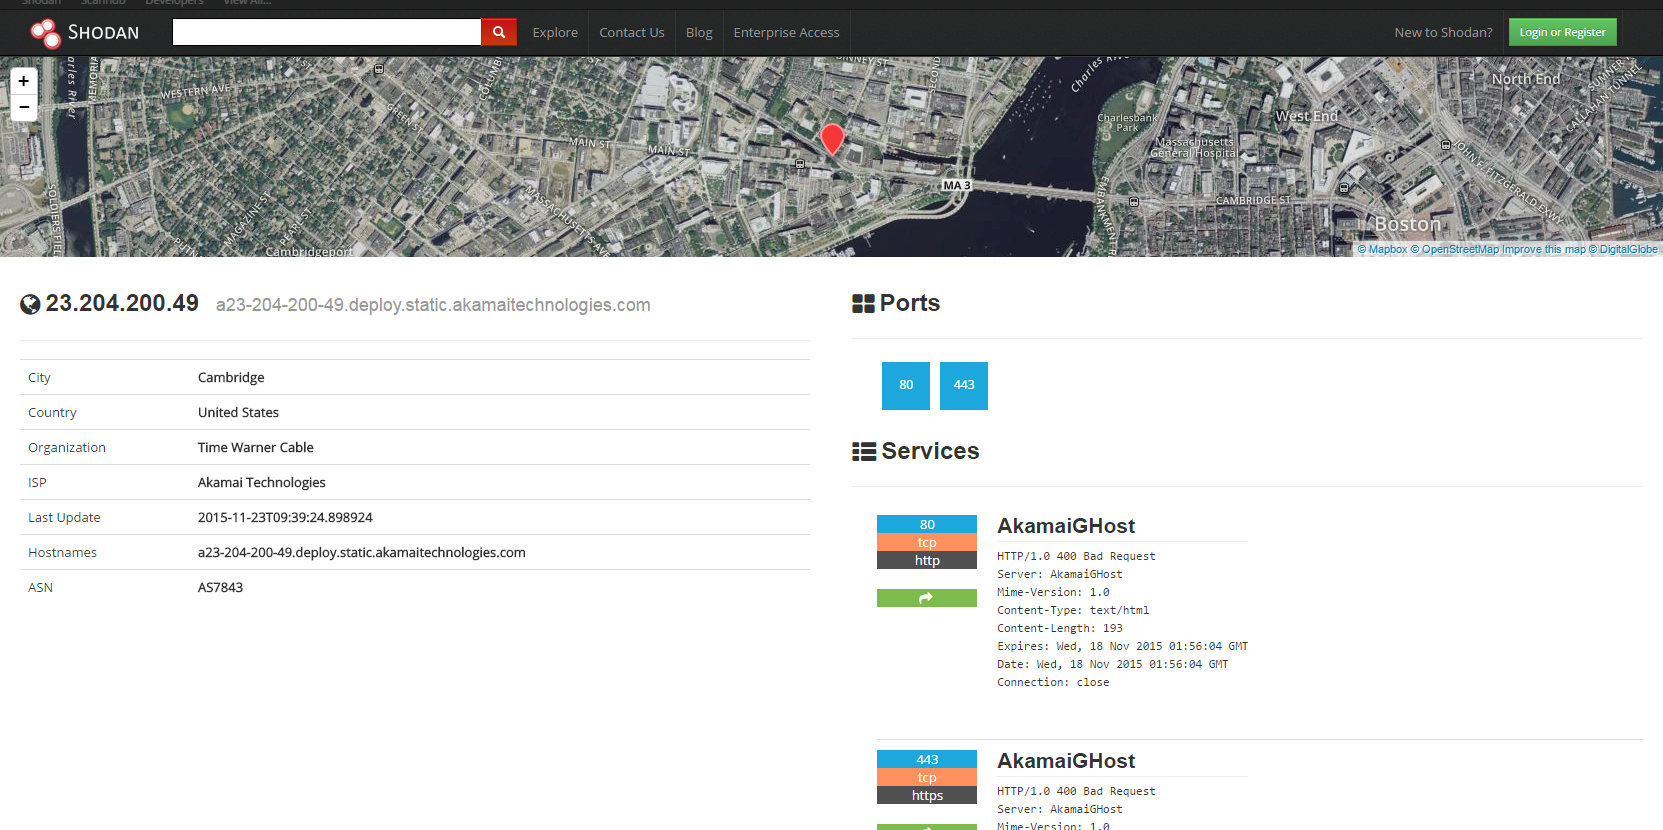Click the SHODAN brand text

coord(103,33)
